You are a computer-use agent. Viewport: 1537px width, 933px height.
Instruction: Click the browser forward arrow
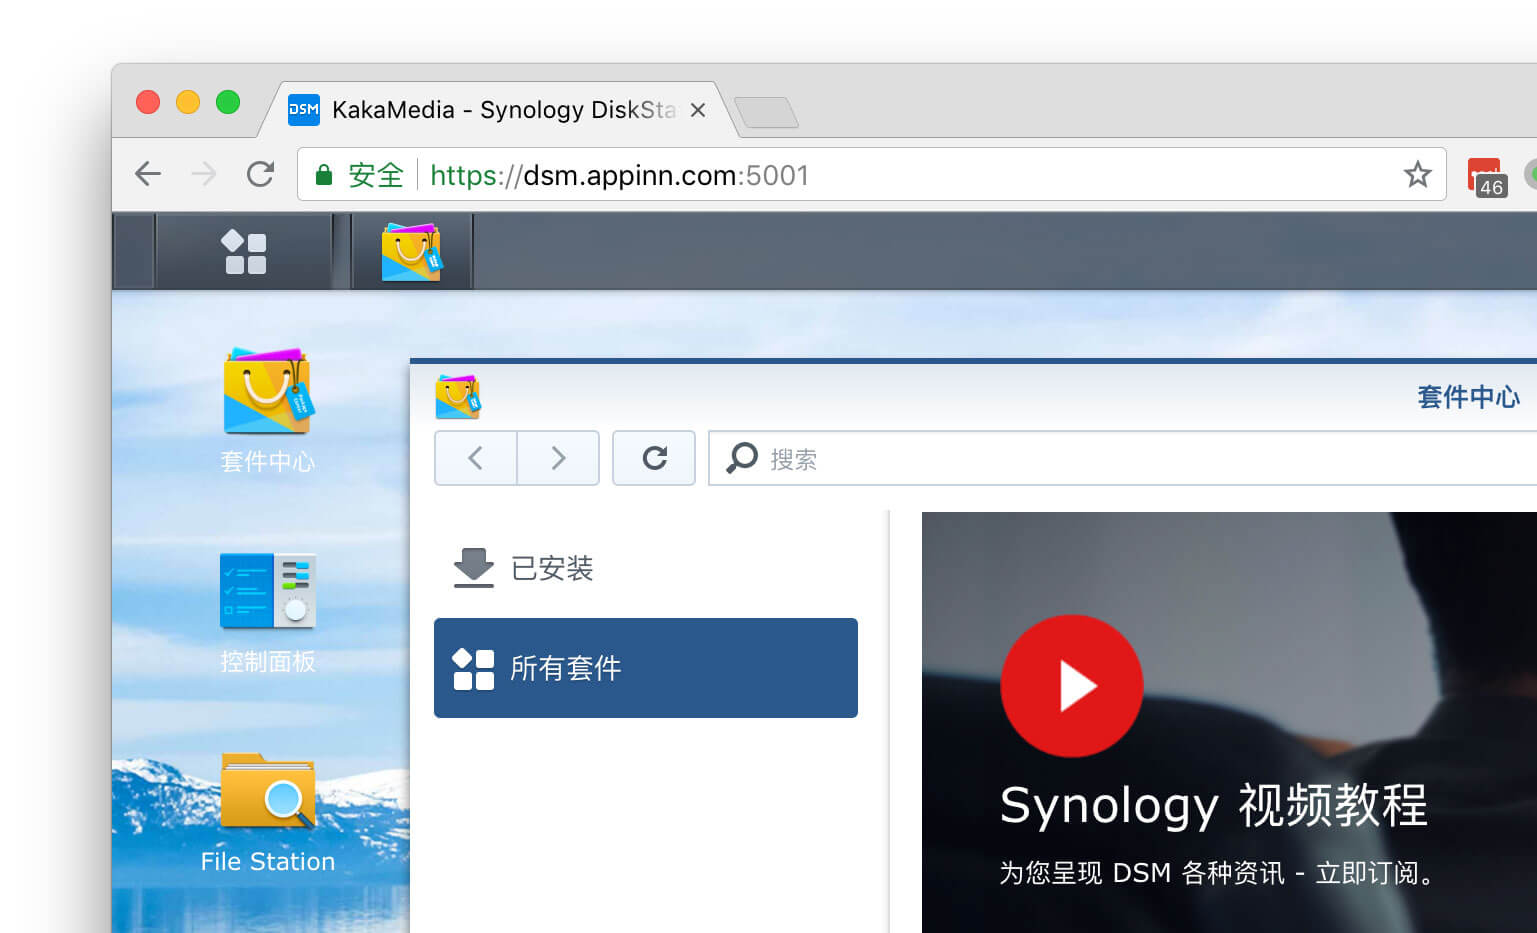click(x=204, y=174)
